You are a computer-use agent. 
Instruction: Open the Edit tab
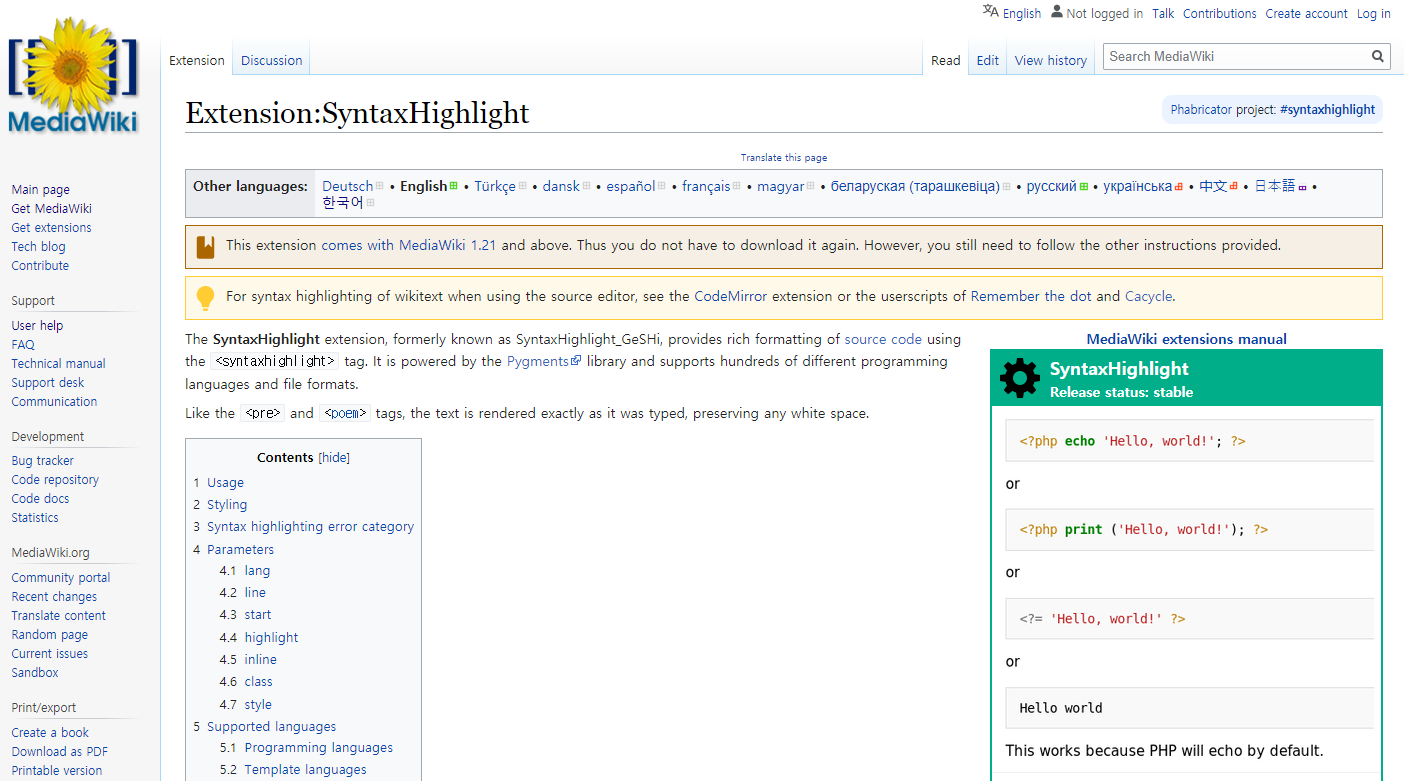[x=988, y=60]
